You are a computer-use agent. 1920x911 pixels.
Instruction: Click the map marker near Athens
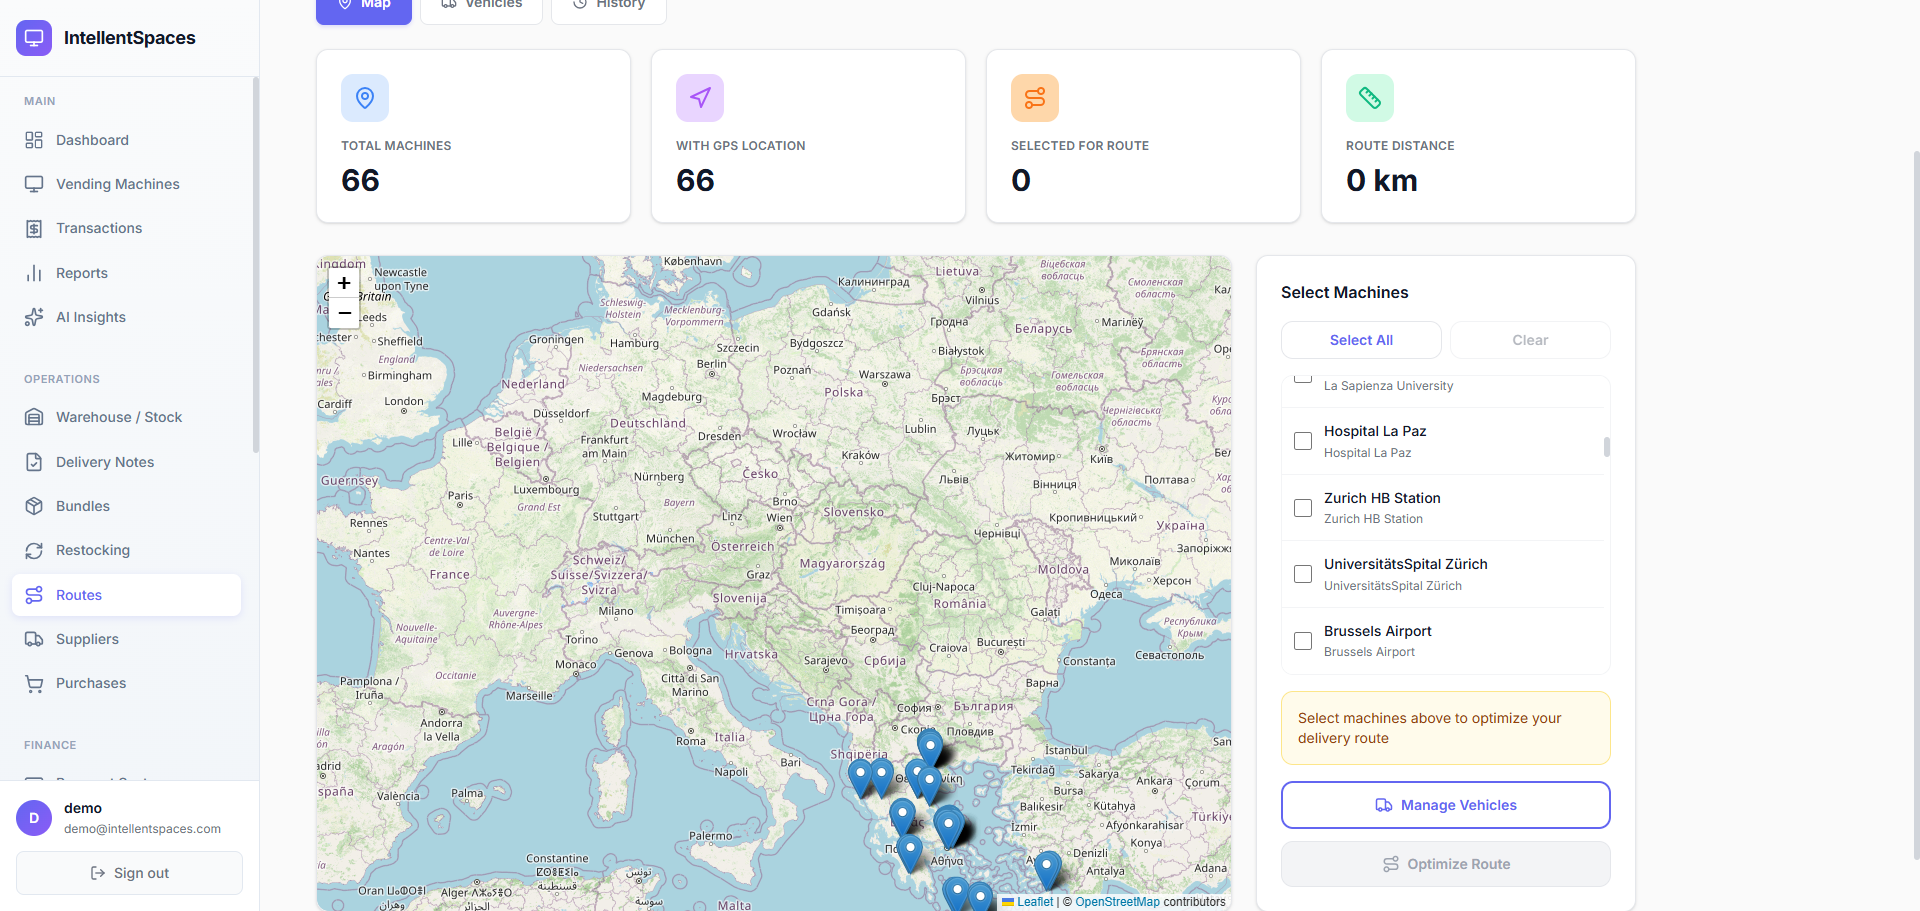[x=948, y=828]
